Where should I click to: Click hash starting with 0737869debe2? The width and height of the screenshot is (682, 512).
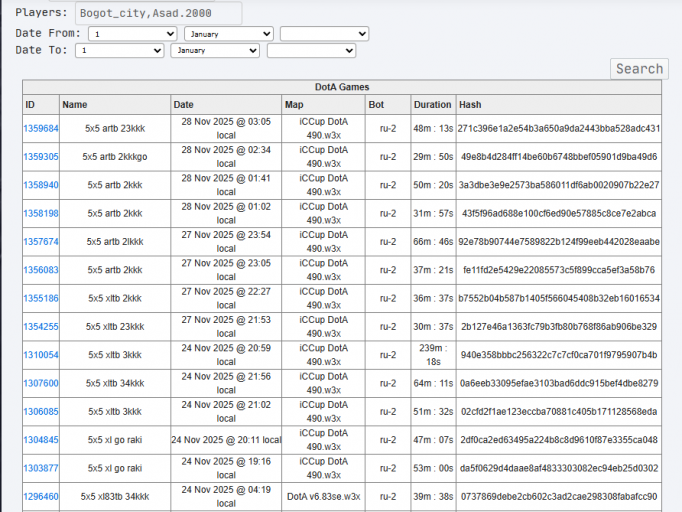click(x=559, y=496)
